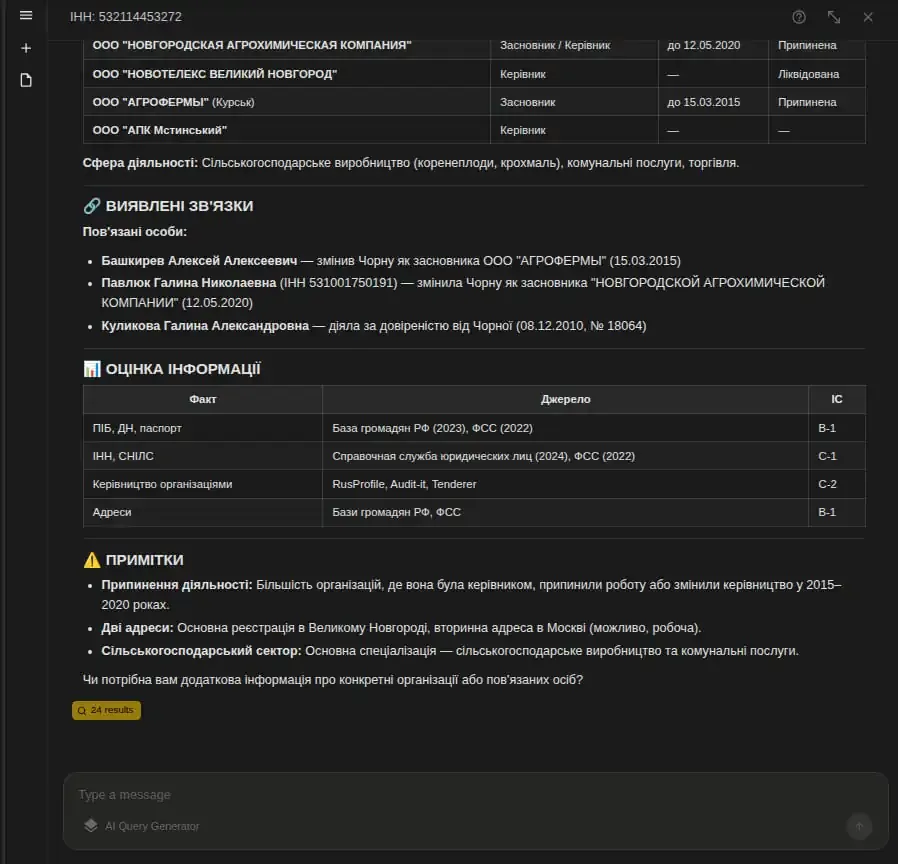Click the "Факт" column header
Image resolution: width=898 pixels, height=864 pixels.
click(202, 399)
